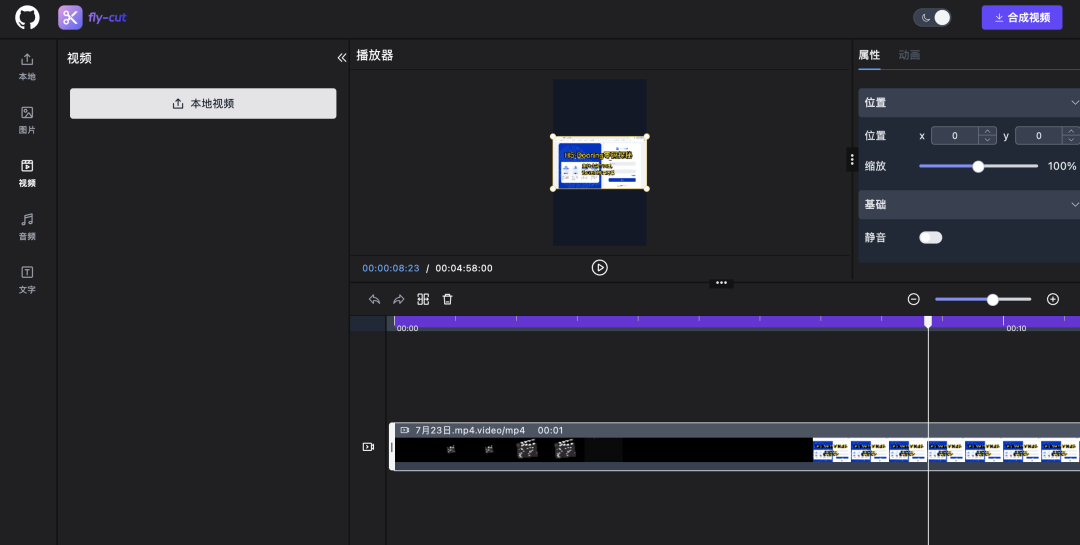Viewport: 1080px width, 545px height.
Task: Collapse the 视频 side panel
Action: pos(342,58)
